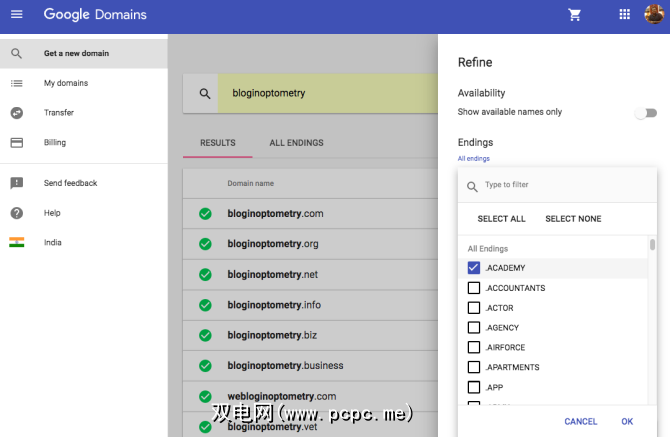The width and height of the screenshot is (670, 437).
Task: Confirm endings selection with OK
Action: pos(627,422)
